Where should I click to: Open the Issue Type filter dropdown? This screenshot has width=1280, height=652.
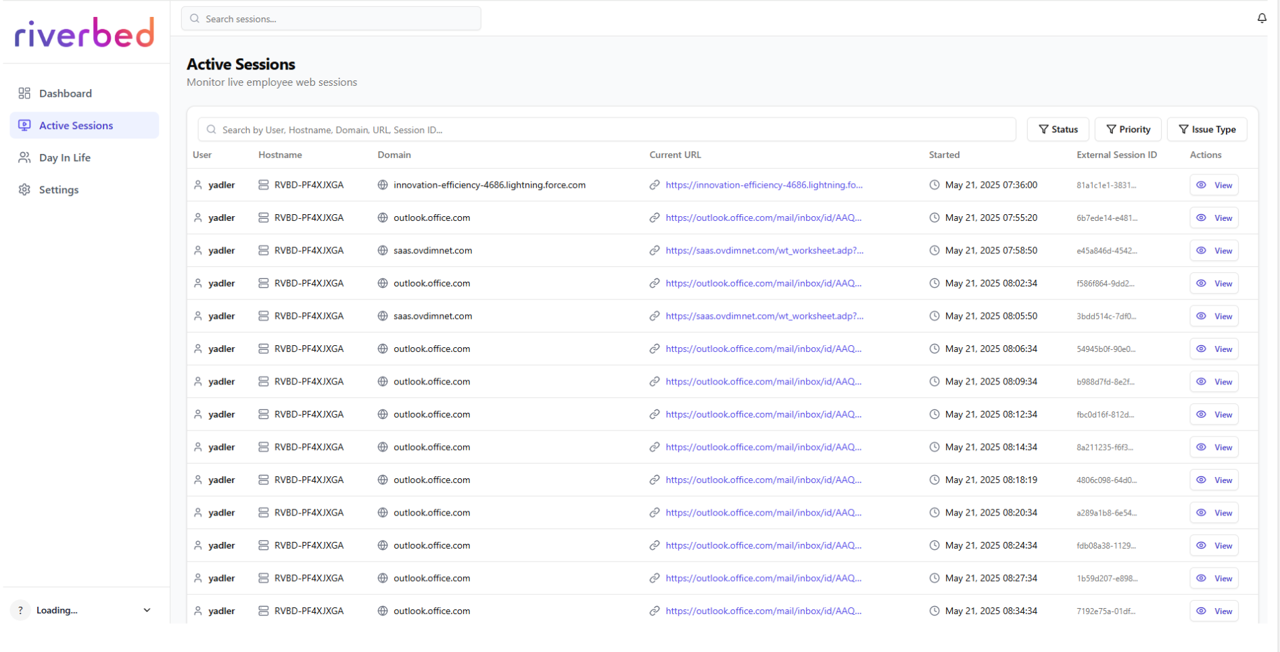pos(1207,129)
